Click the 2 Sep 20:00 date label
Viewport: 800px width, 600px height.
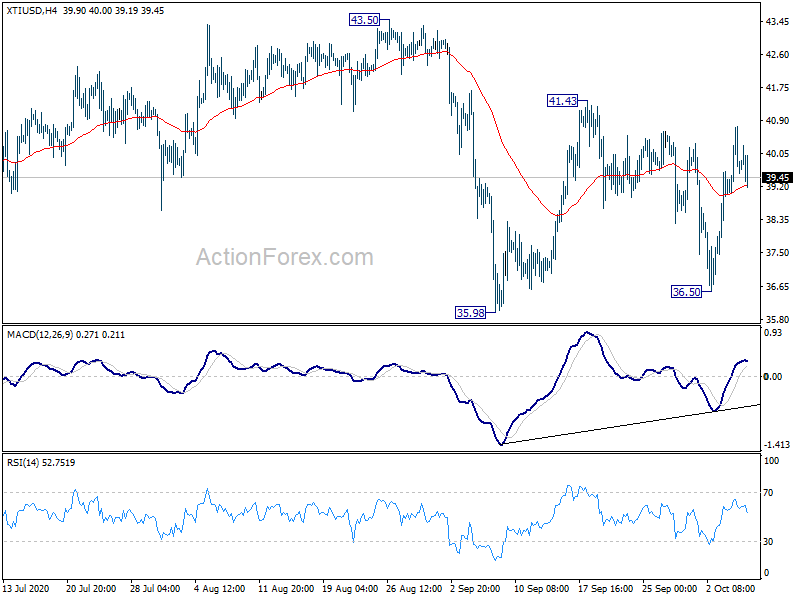475,588
